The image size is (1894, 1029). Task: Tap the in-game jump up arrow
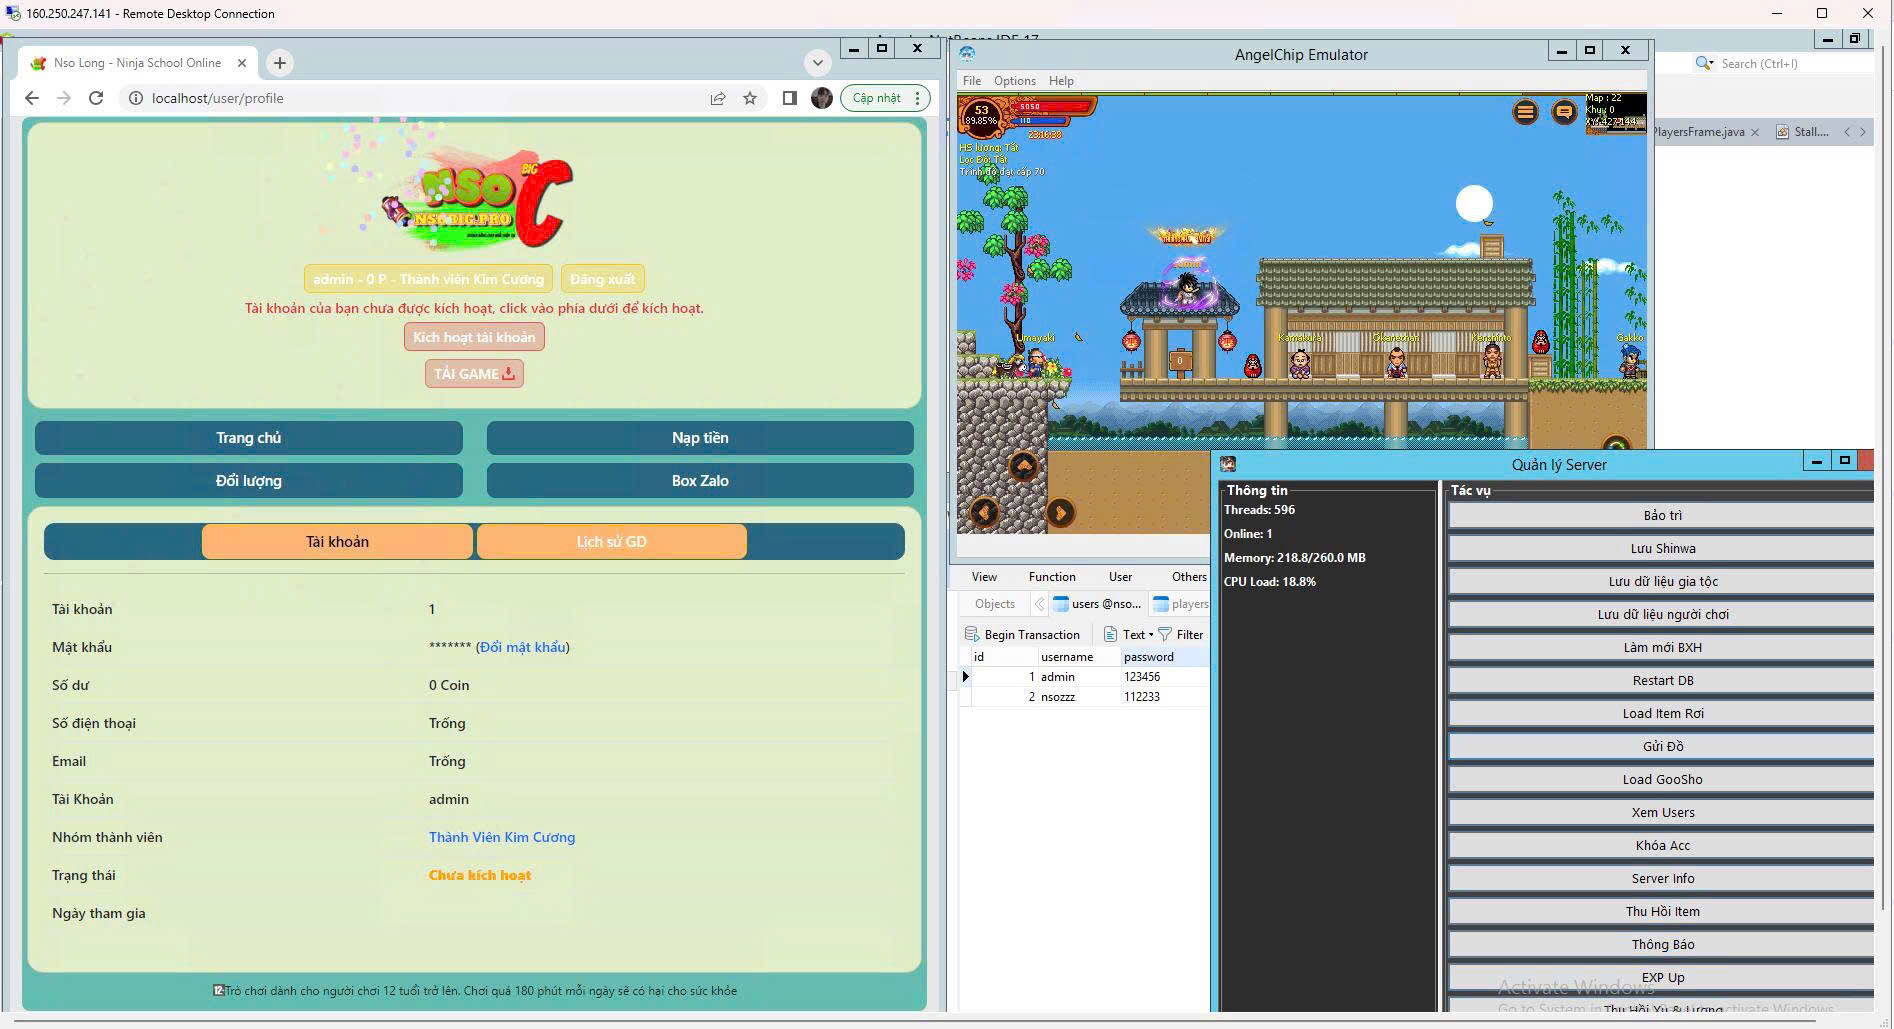1023,465
